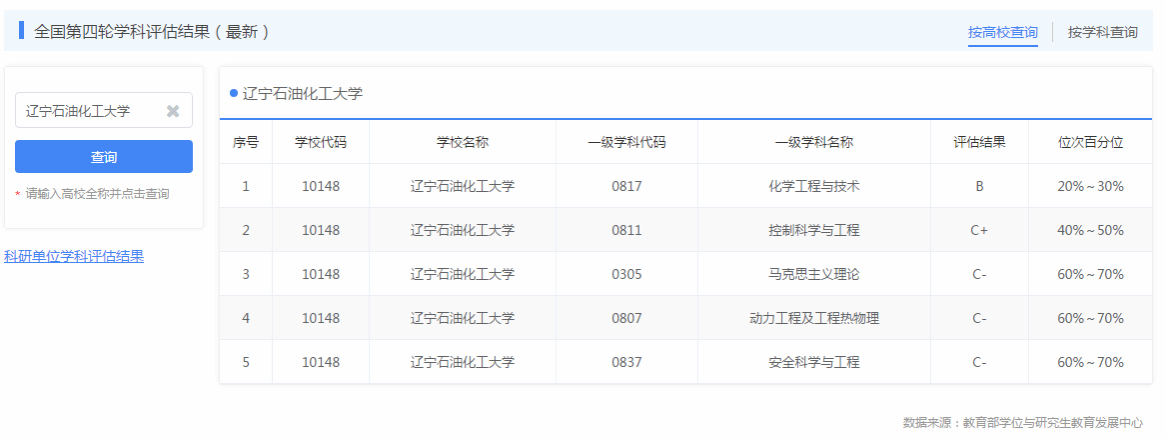Click discipline code 0305

pos(627,274)
